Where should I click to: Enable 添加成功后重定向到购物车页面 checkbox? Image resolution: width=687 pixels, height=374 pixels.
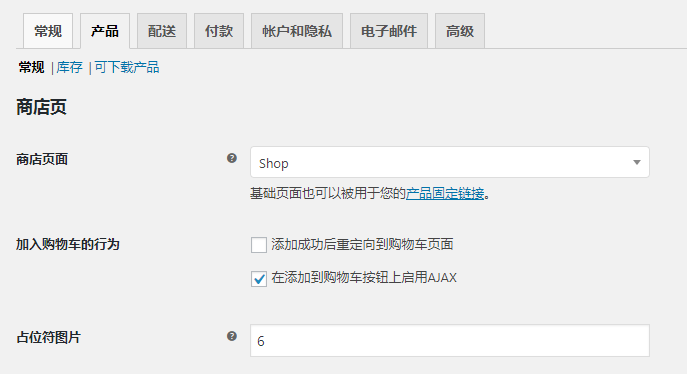coord(259,245)
